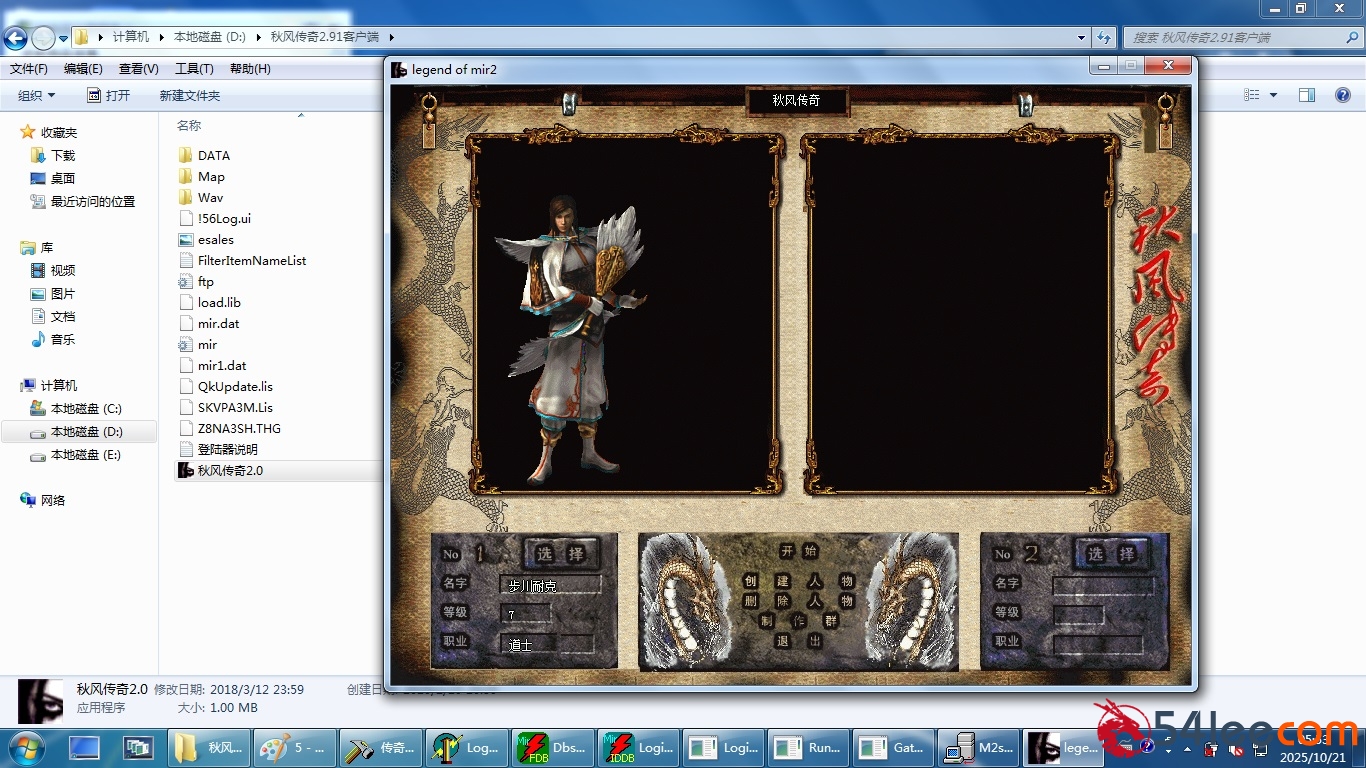Image resolution: width=1366 pixels, height=768 pixels.
Task: Click 创建人物 to create a character
Action: tap(799, 581)
